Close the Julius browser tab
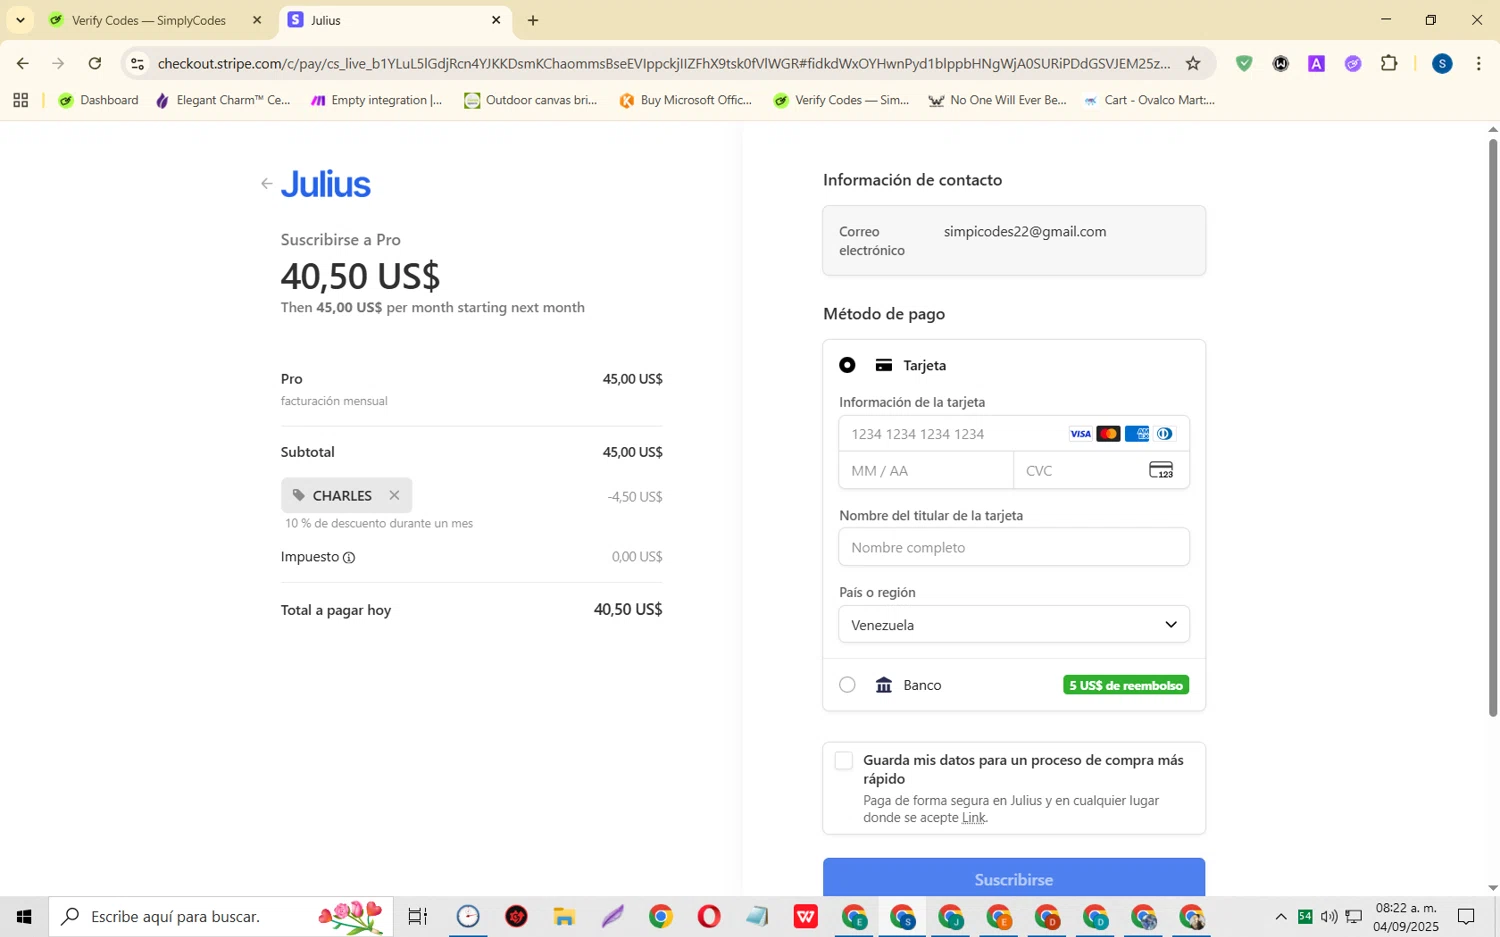Image resolution: width=1500 pixels, height=937 pixels. point(496,20)
